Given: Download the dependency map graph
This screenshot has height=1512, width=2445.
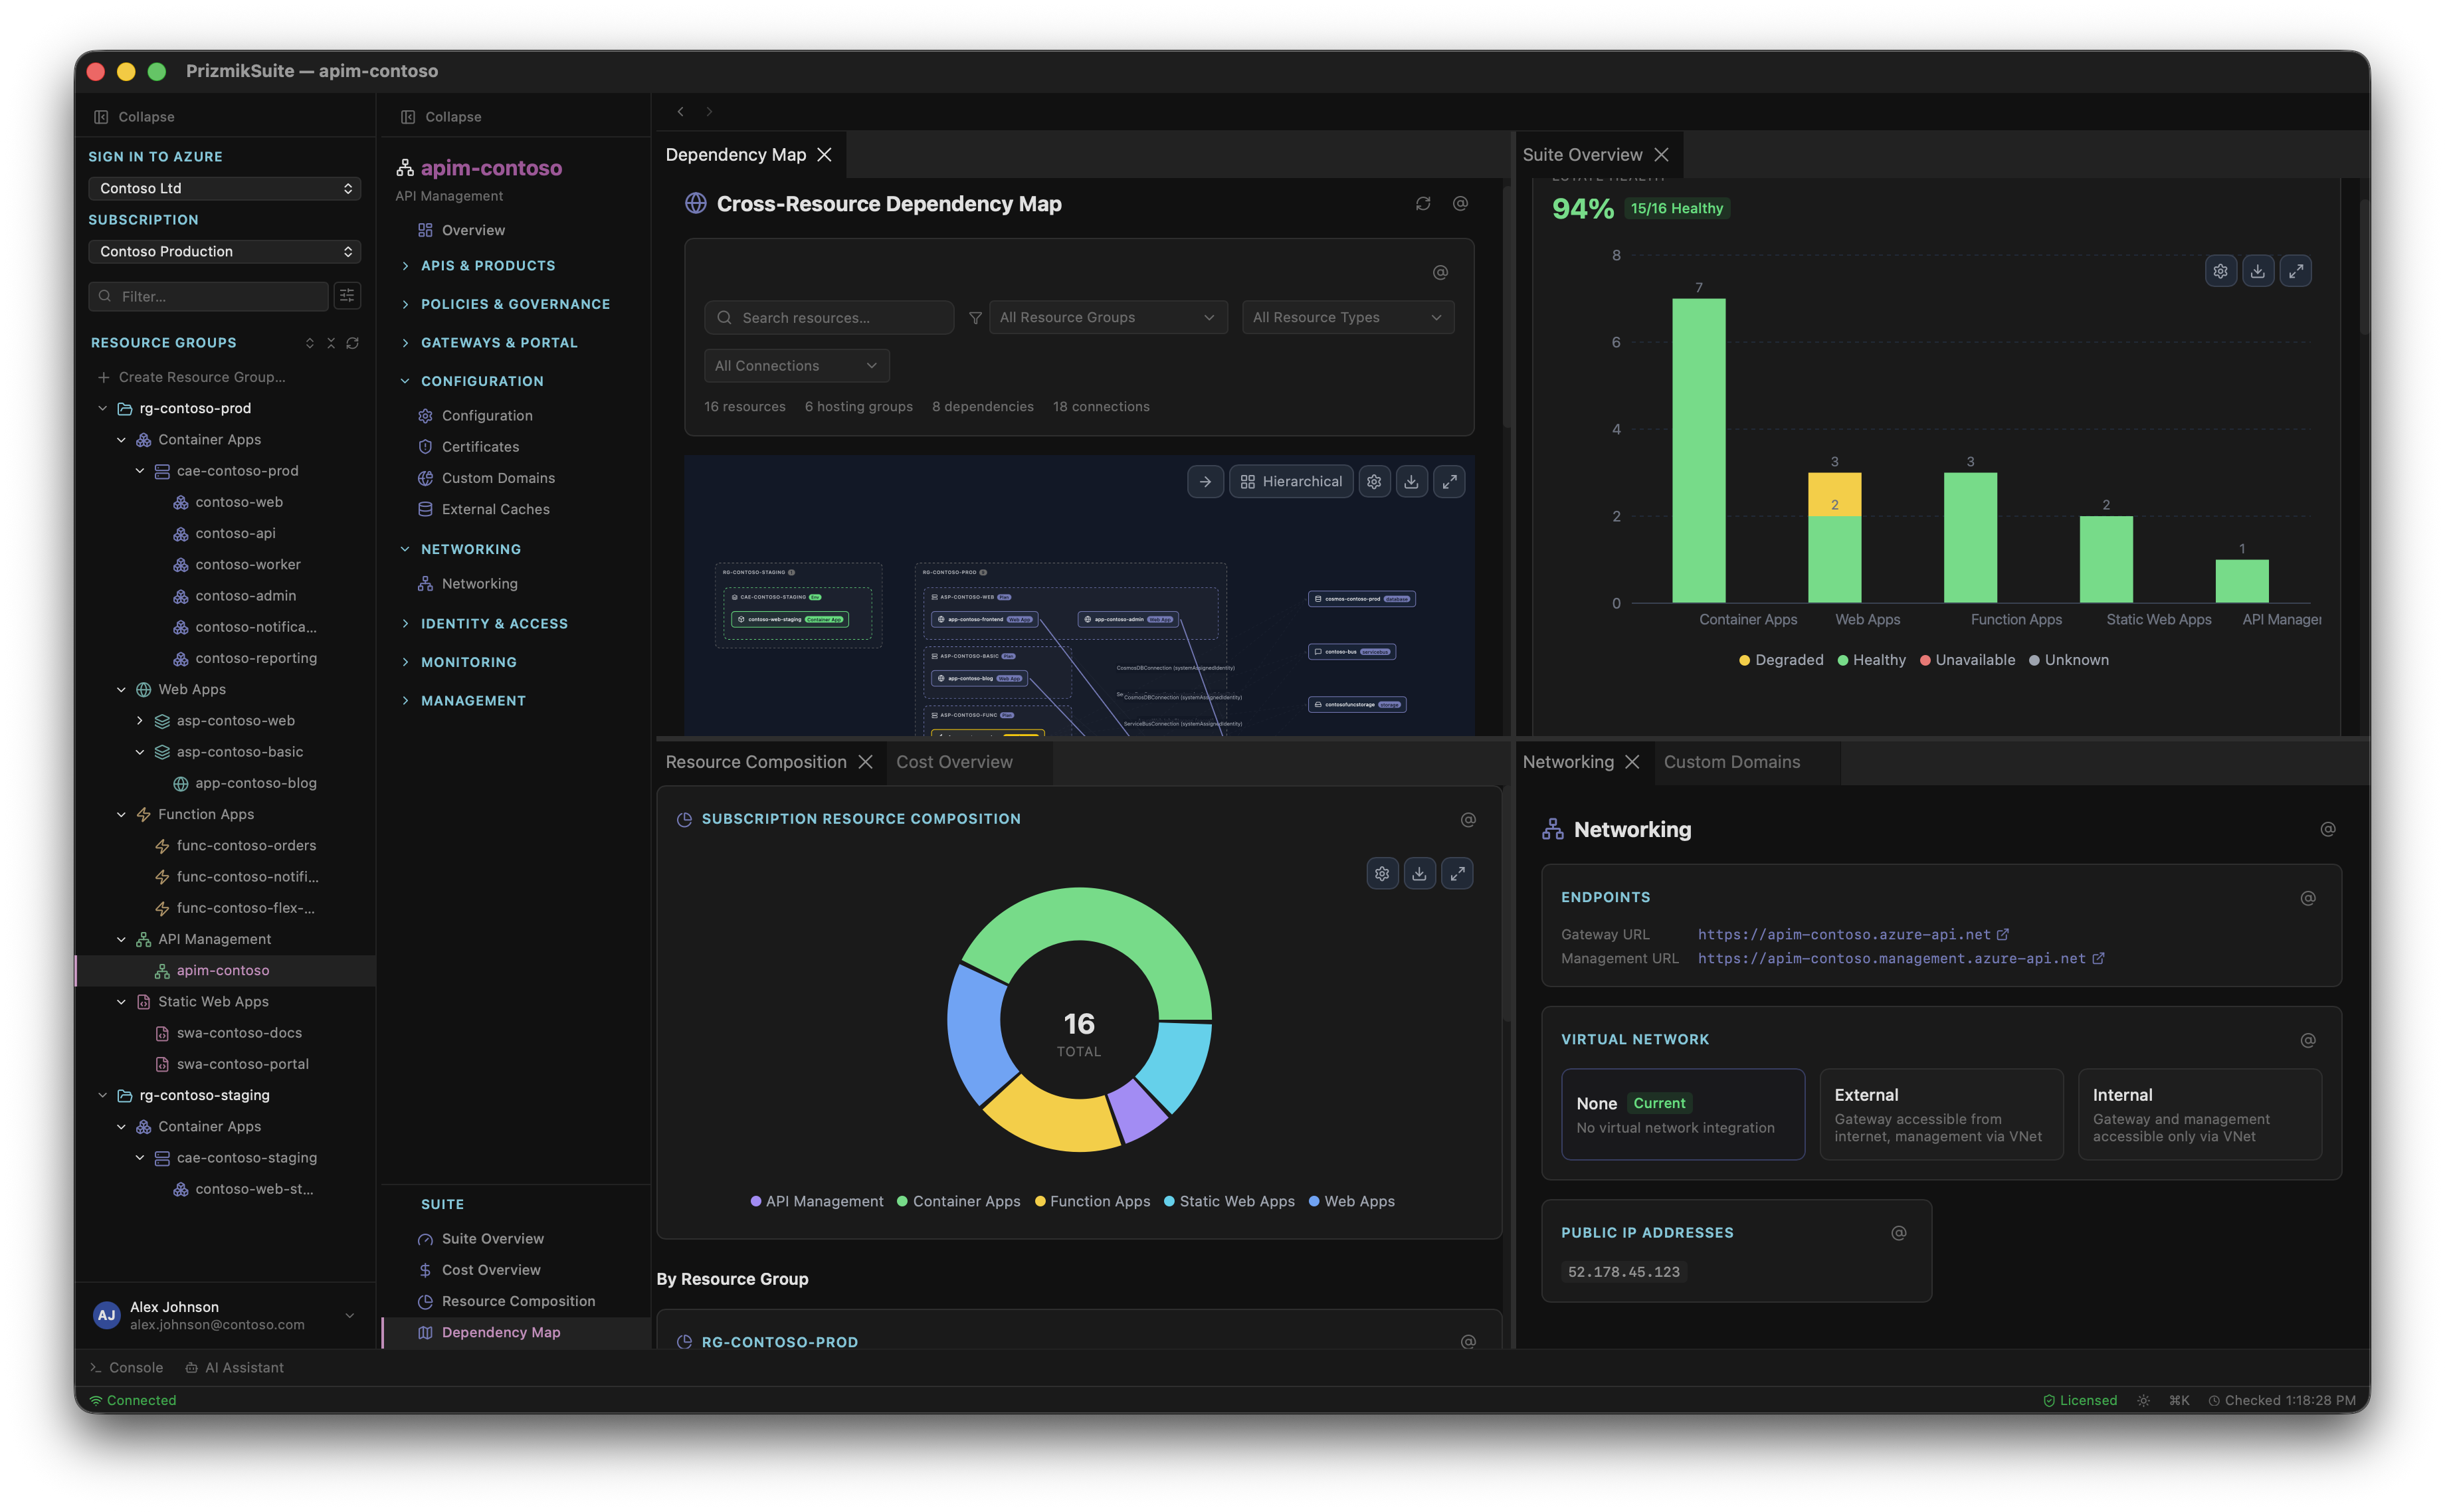Looking at the screenshot, I should point(1411,482).
